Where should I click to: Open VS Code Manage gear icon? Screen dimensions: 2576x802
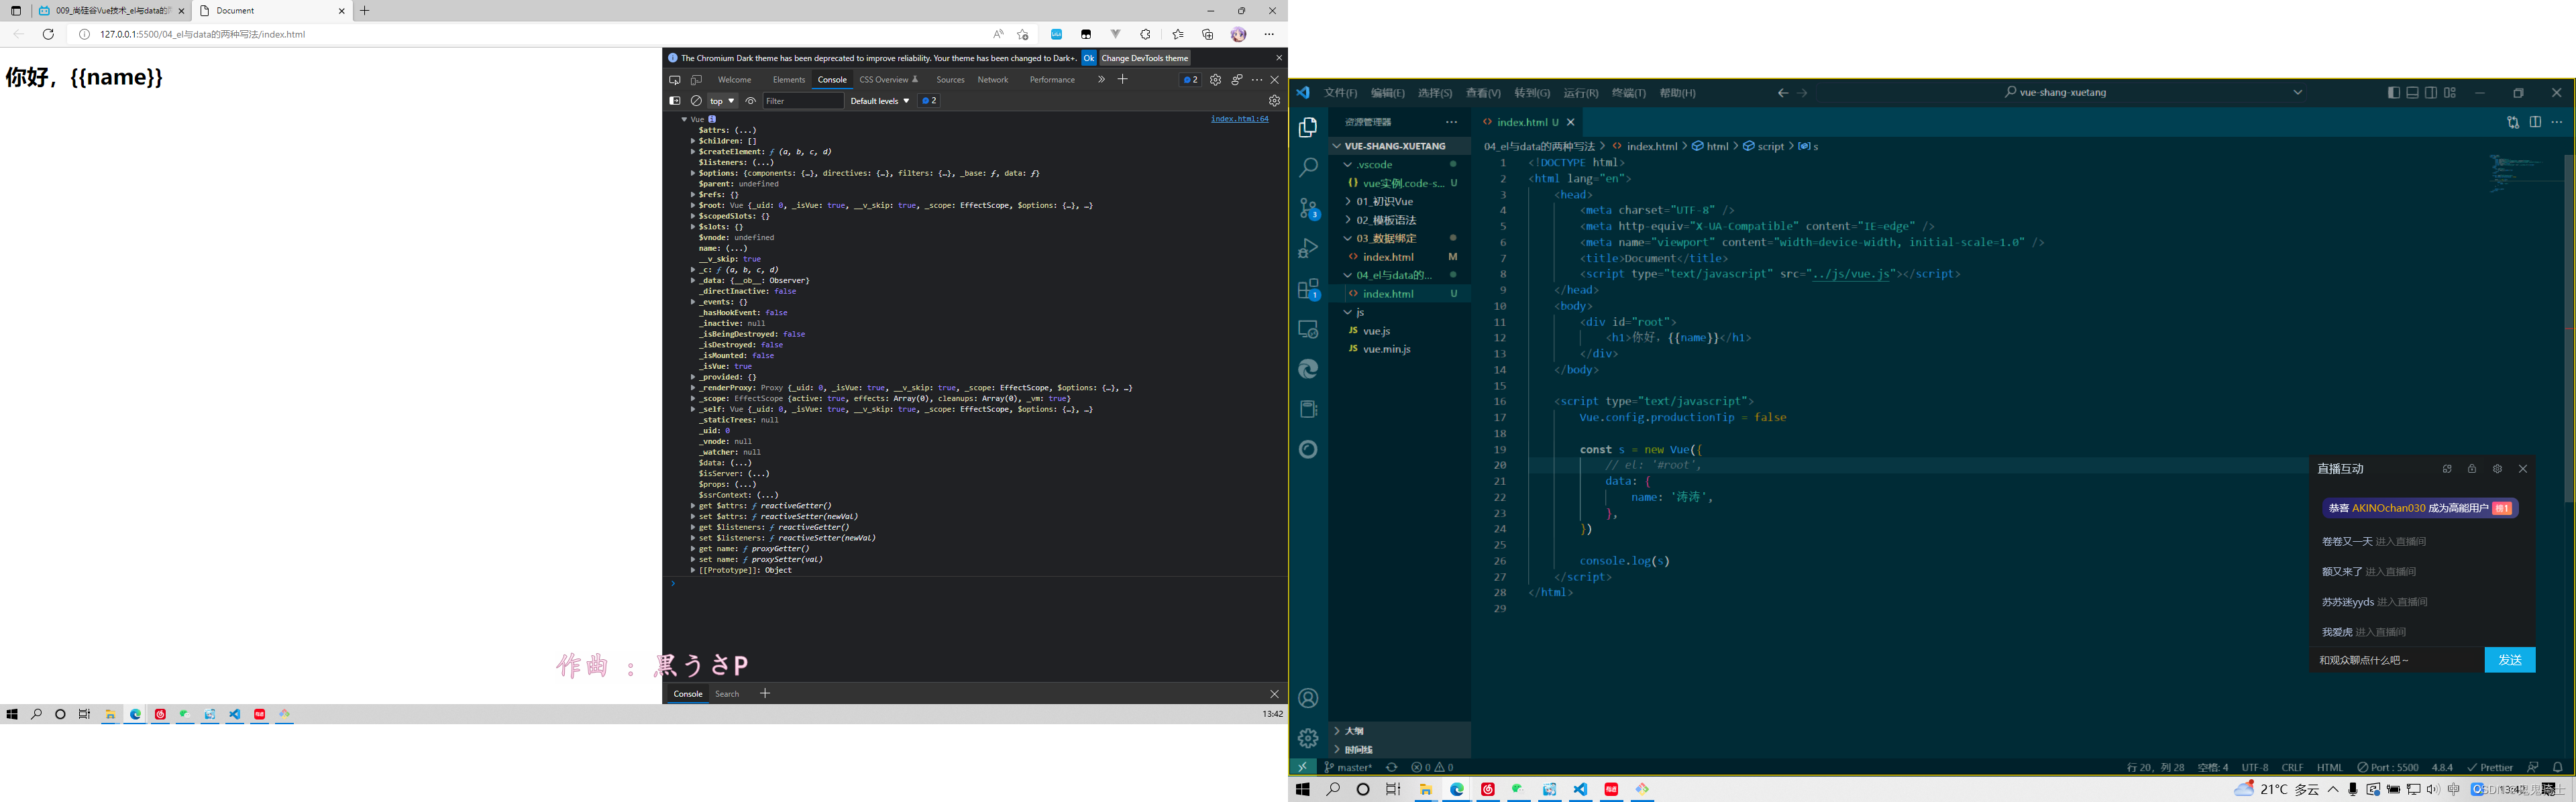pyautogui.click(x=1308, y=738)
